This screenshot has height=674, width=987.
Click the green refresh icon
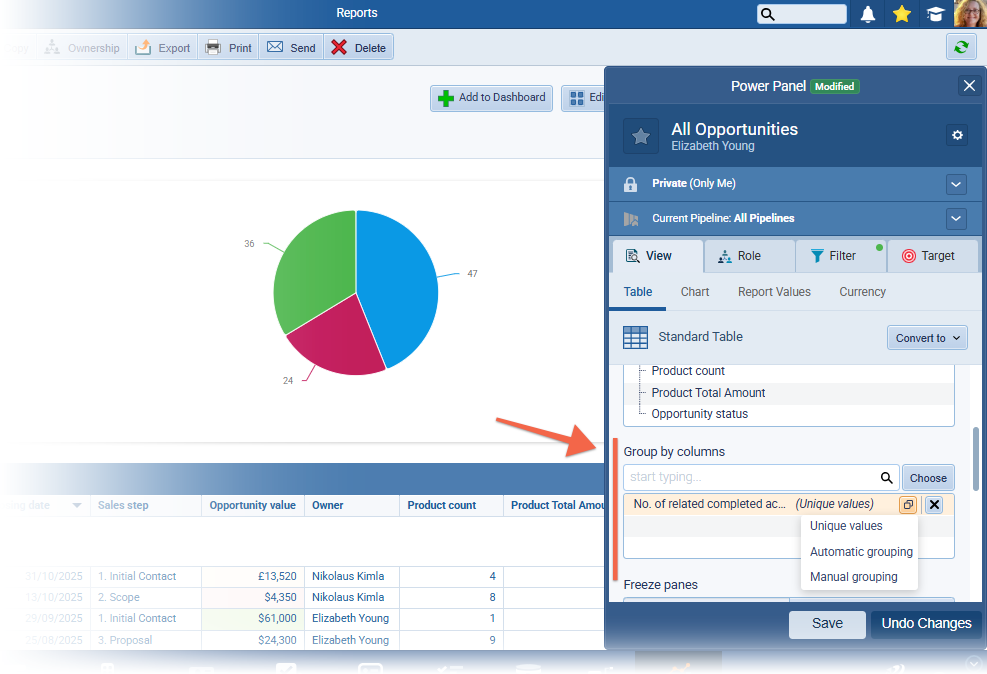point(961,47)
